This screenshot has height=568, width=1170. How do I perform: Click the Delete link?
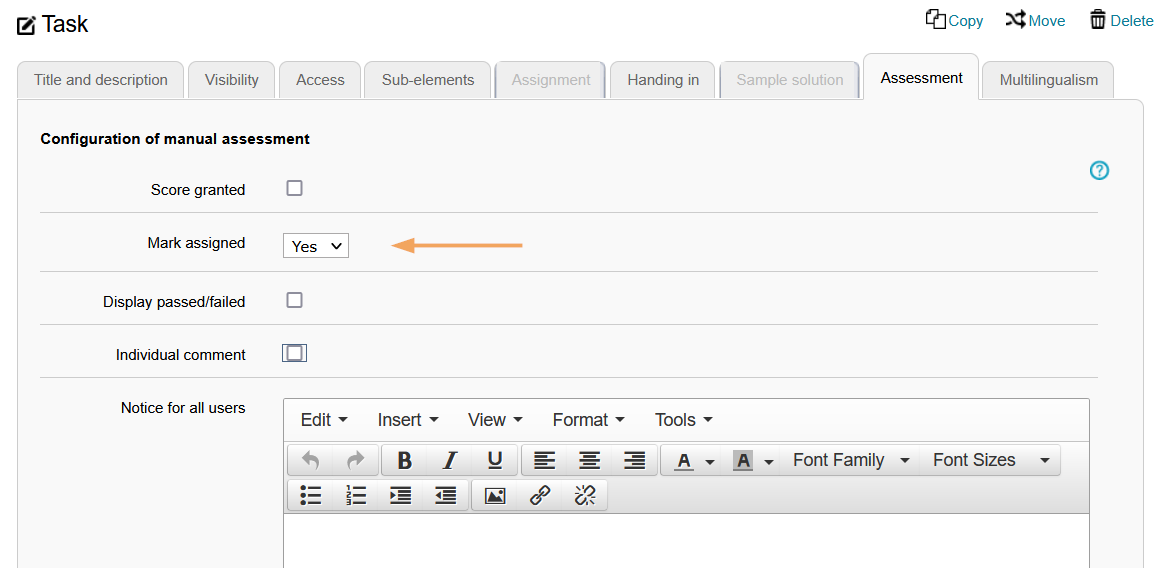(1121, 20)
